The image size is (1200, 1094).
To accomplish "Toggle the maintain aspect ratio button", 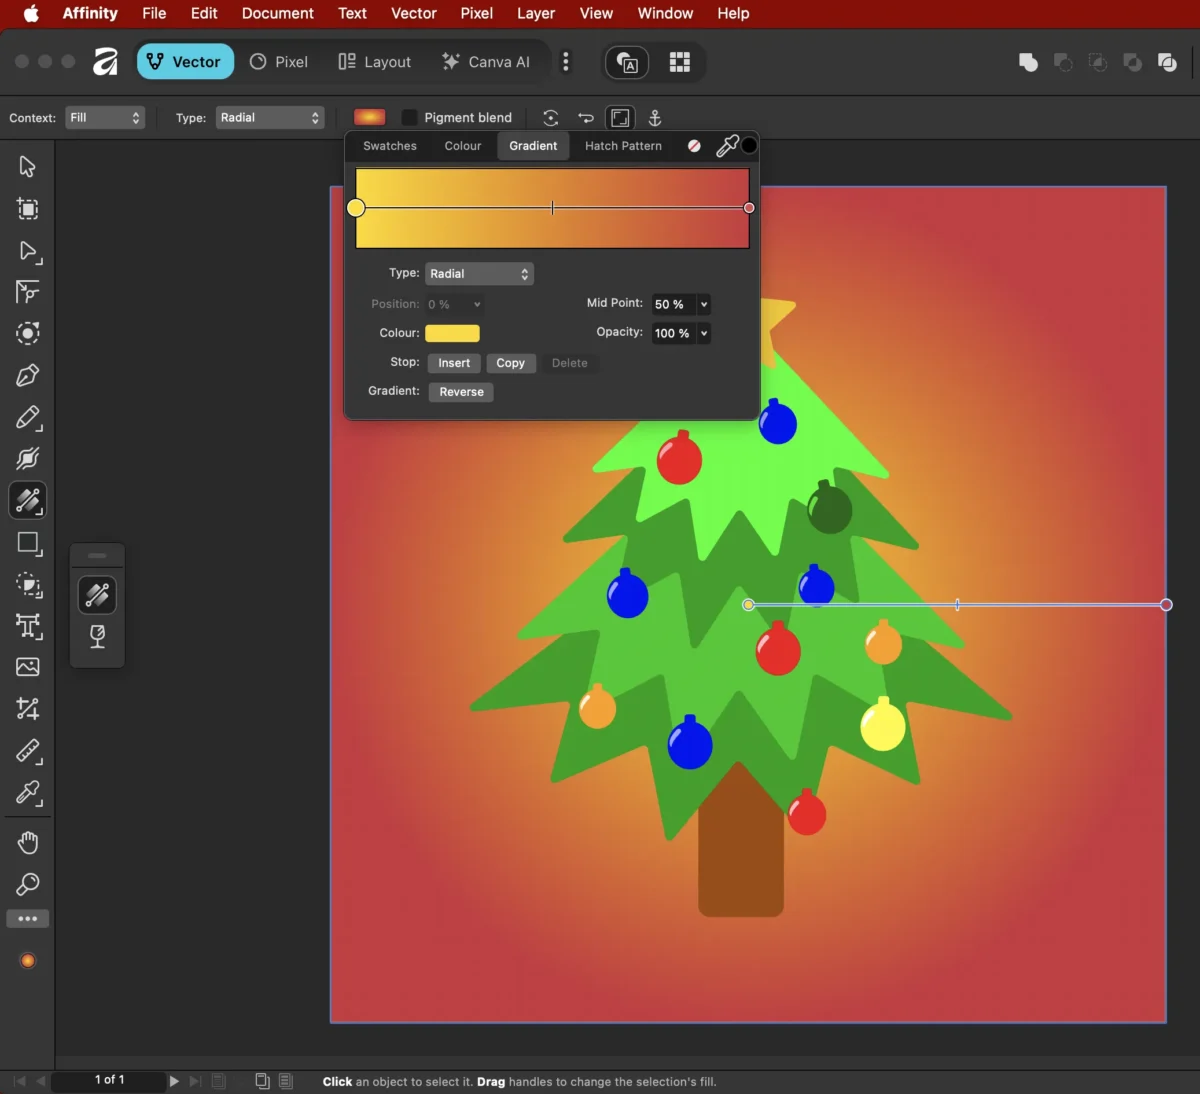I will coord(620,118).
